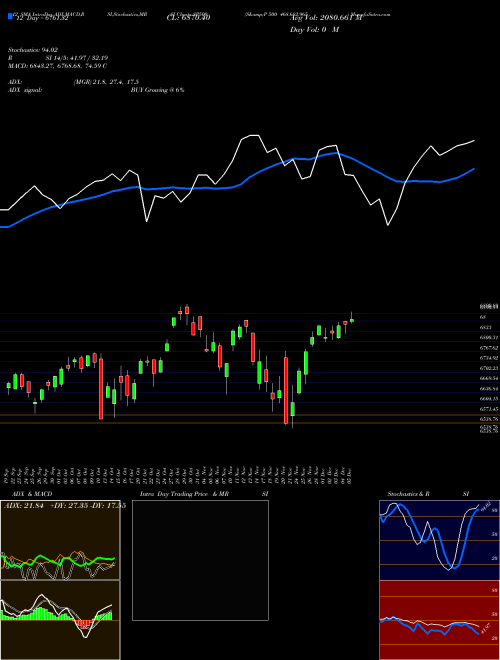Image resolution: width=500 pixels, height=660 pixels.
Task: Click the blue Stochastics oscillator panel
Action: click(x=439, y=540)
